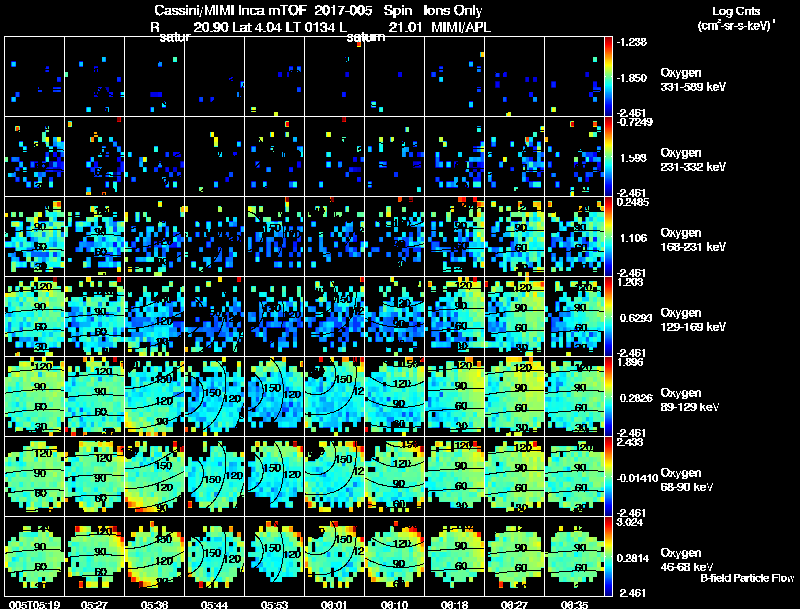The width and height of the screenshot is (800, 609).
Task: Select the 05:44 time label on the axis
Action: (214, 604)
